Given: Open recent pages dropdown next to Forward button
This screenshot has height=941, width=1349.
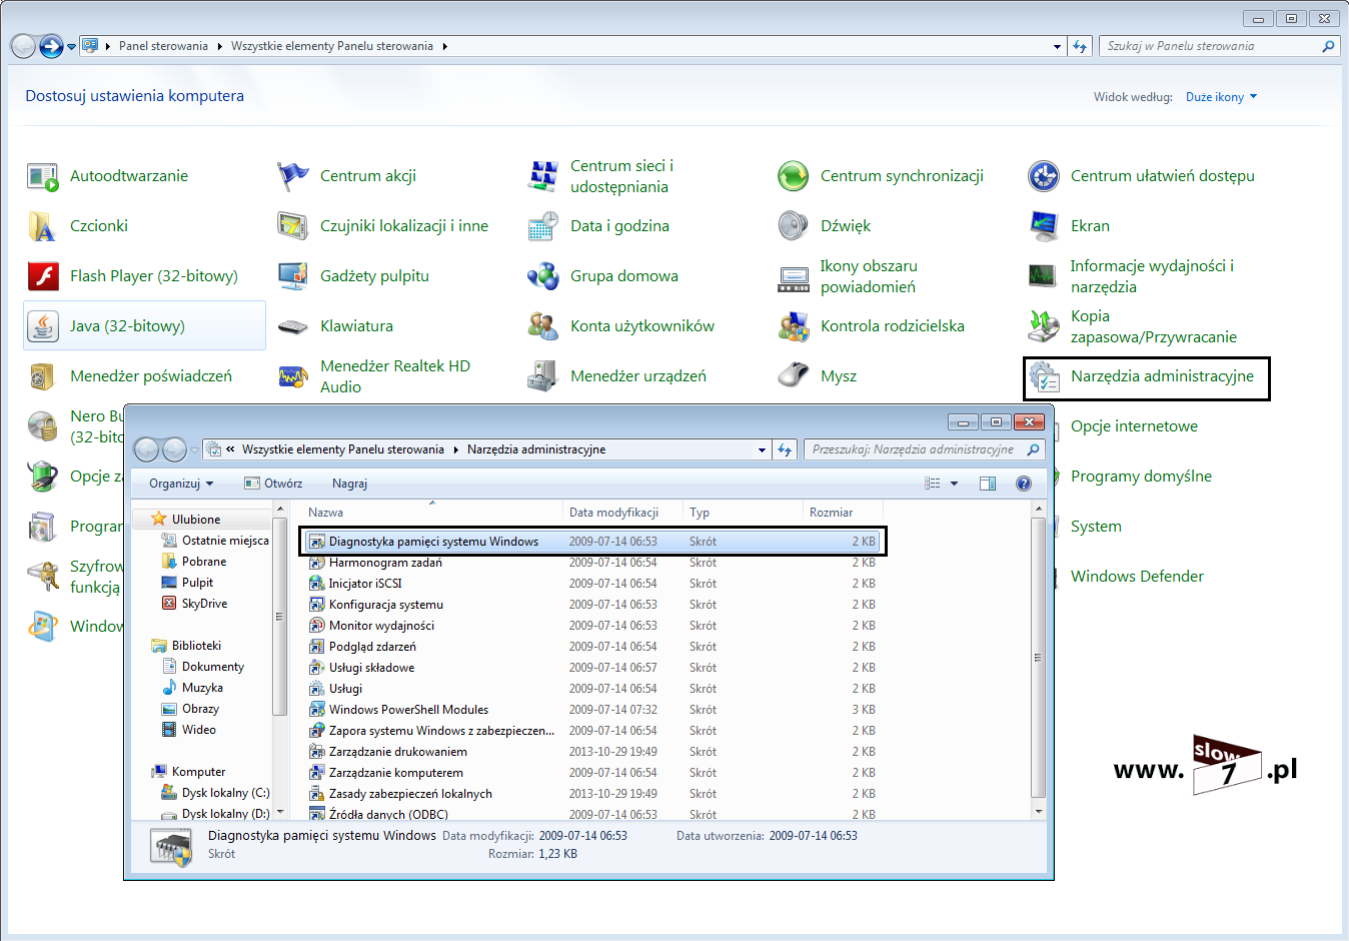Looking at the screenshot, I should pos(71,47).
